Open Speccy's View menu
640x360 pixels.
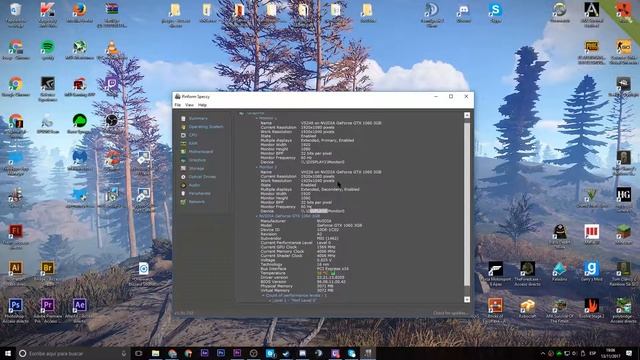coord(189,105)
